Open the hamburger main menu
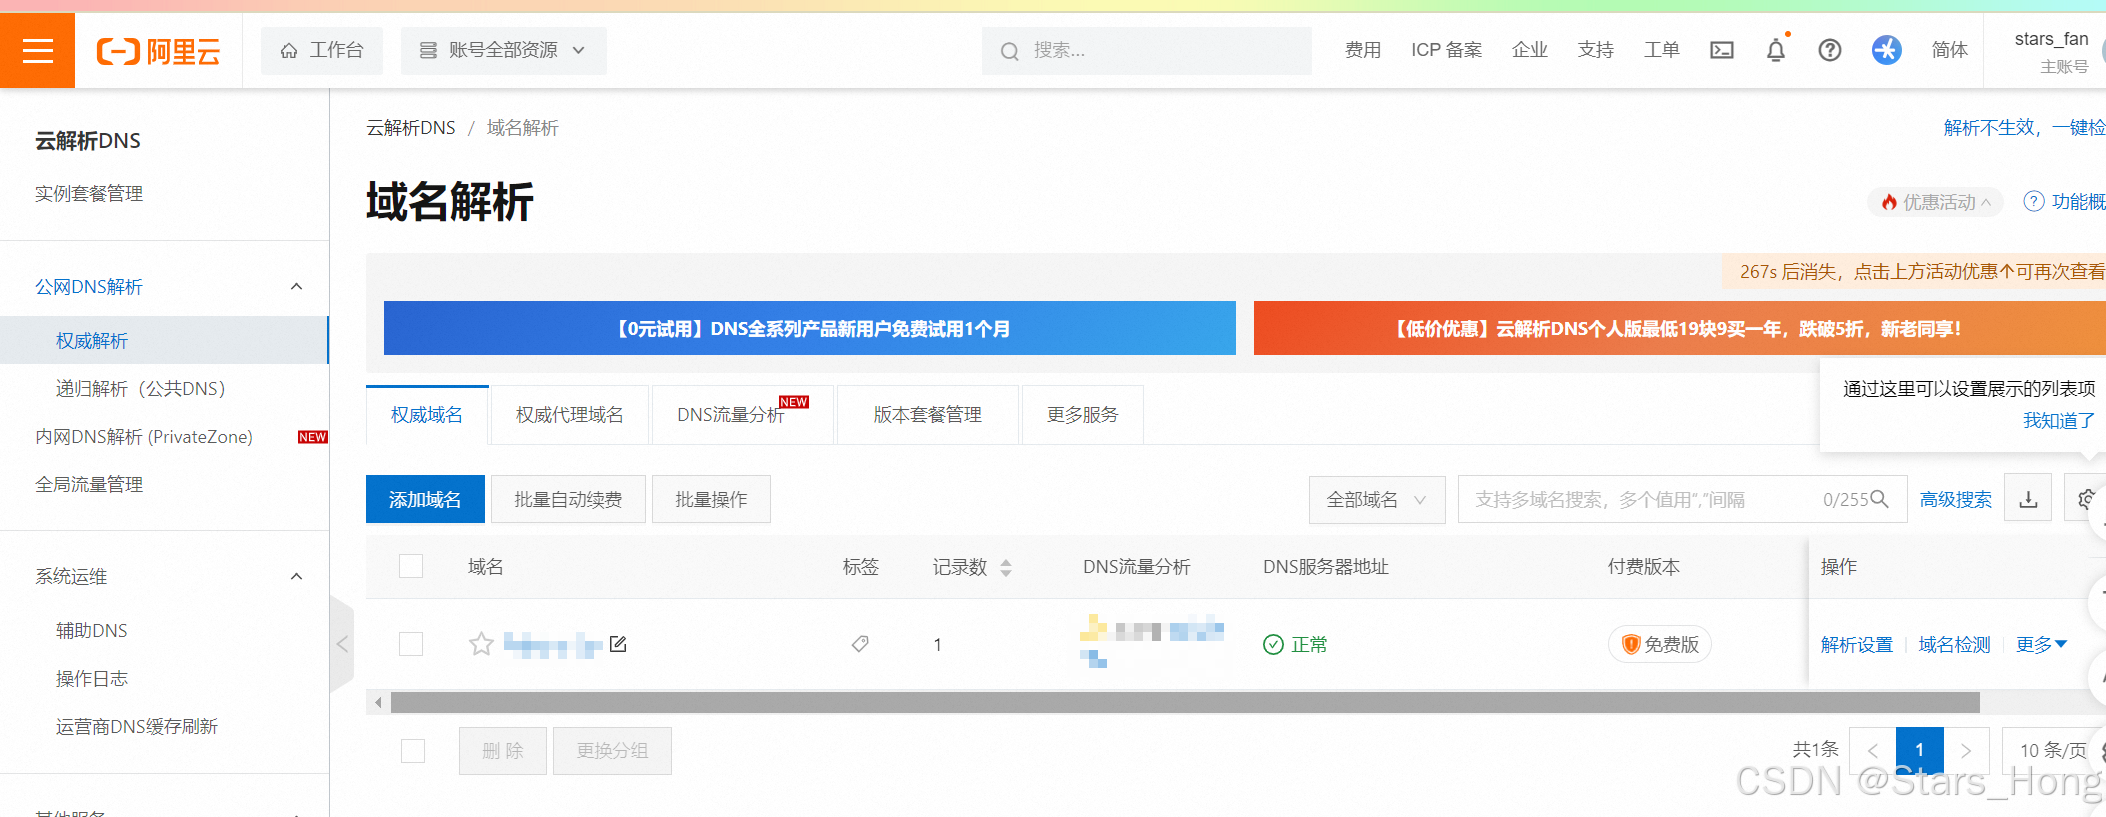Viewport: 2106px width, 817px height. (x=37, y=50)
